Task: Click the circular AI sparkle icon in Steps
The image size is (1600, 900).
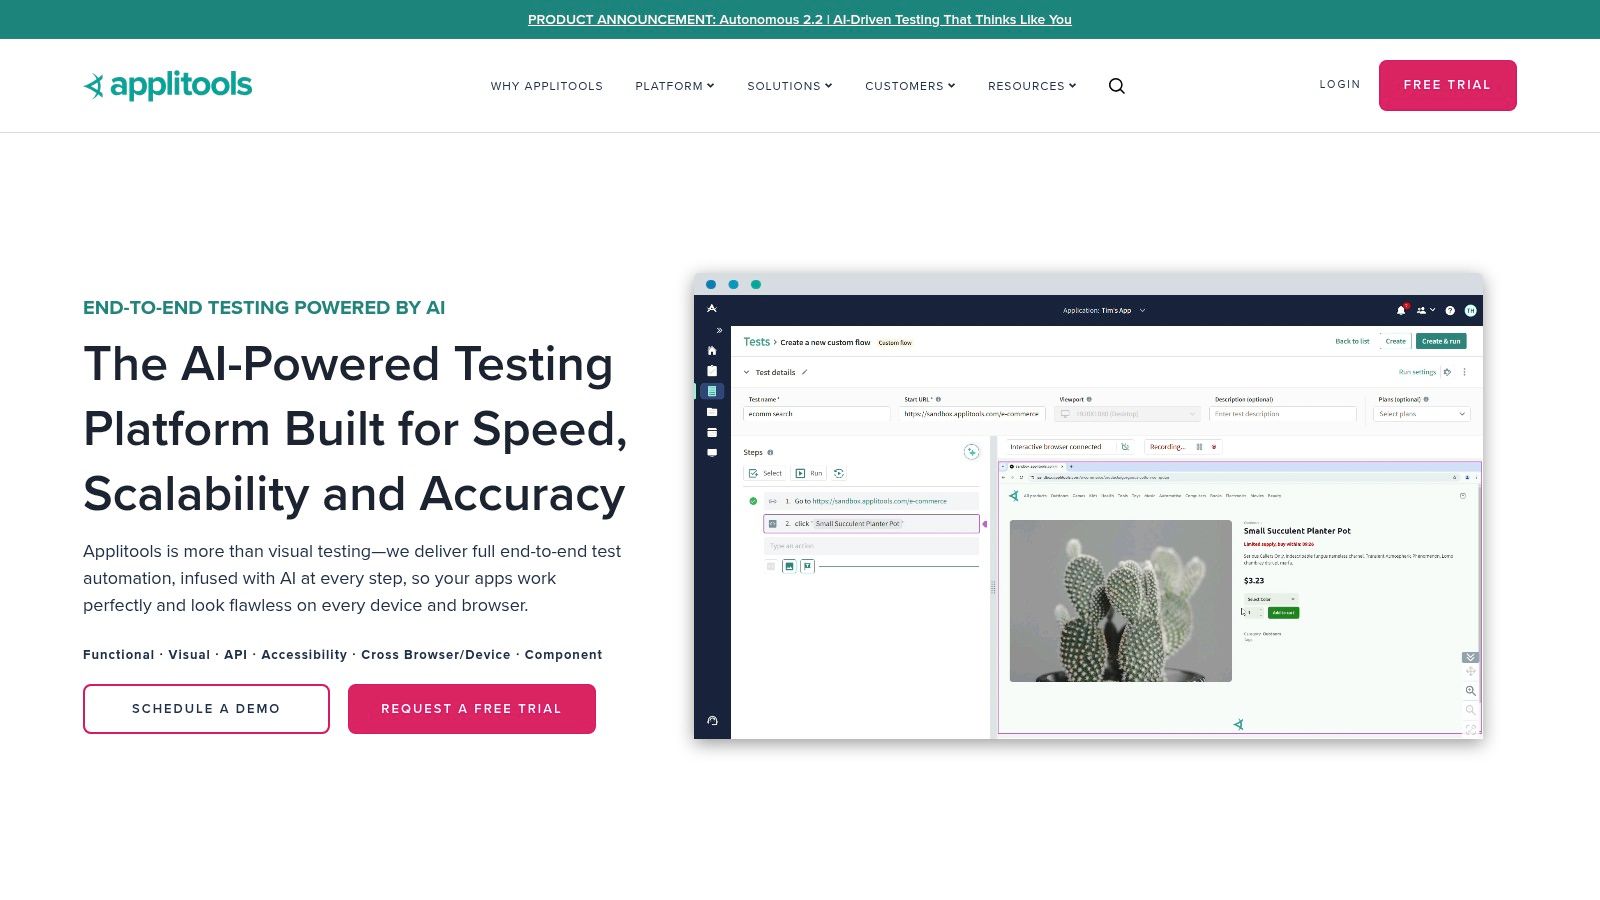Action: point(971,452)
